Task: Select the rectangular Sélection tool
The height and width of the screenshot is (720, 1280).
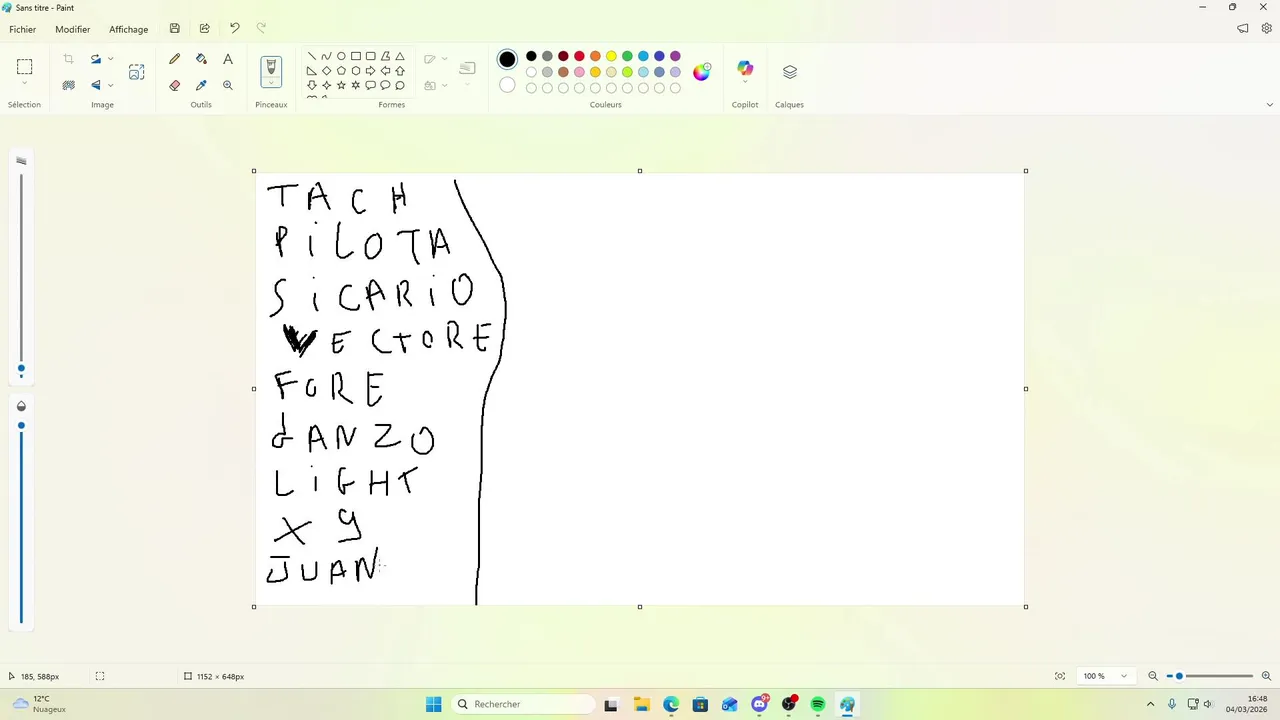Action: pos(25,67)
